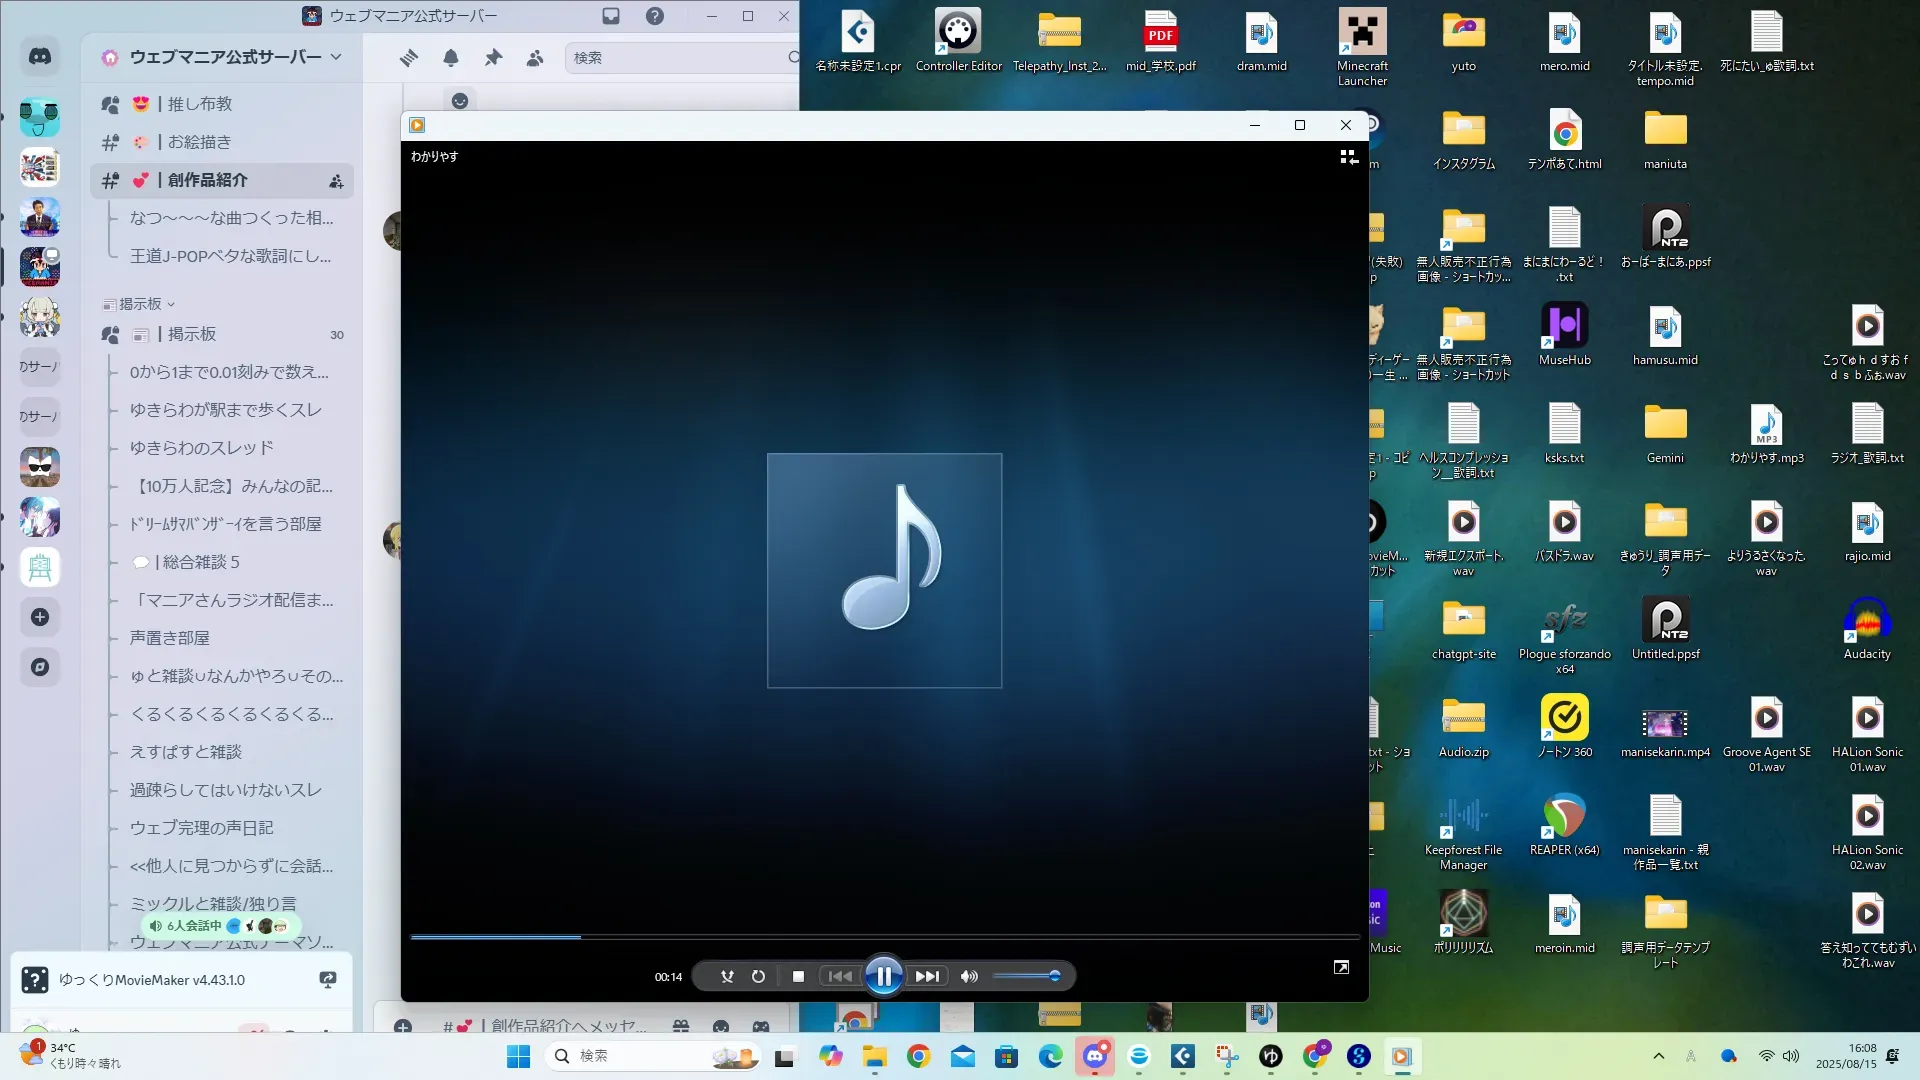Screen dimensions: 1920x1080
Task: Adjust the media player volume slider
Action: (1026, 976)
